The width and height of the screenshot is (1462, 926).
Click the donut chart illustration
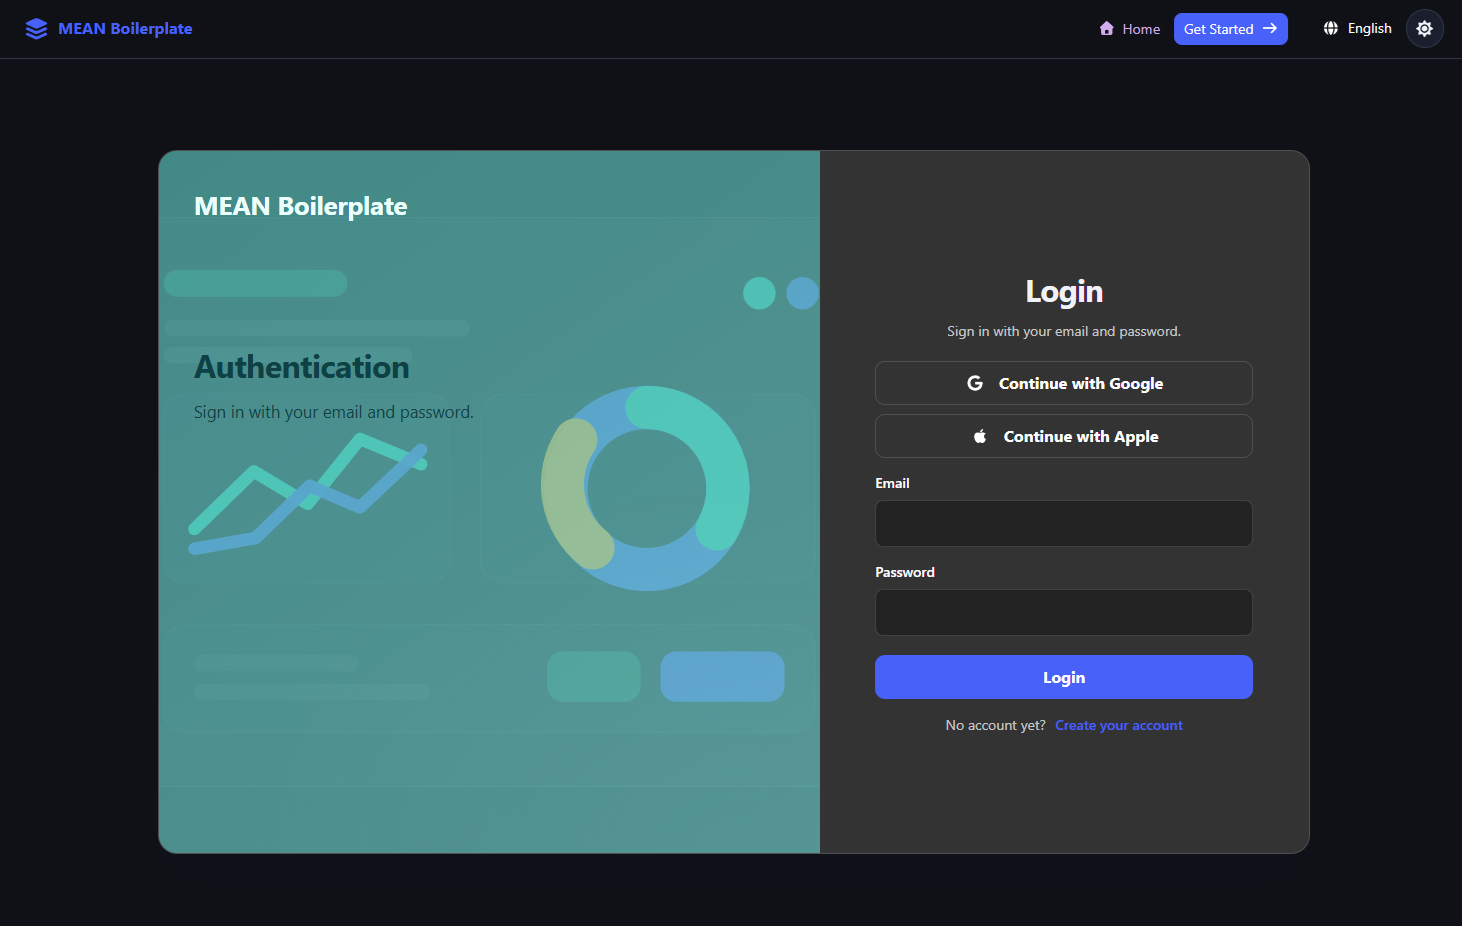click(646, 488)
